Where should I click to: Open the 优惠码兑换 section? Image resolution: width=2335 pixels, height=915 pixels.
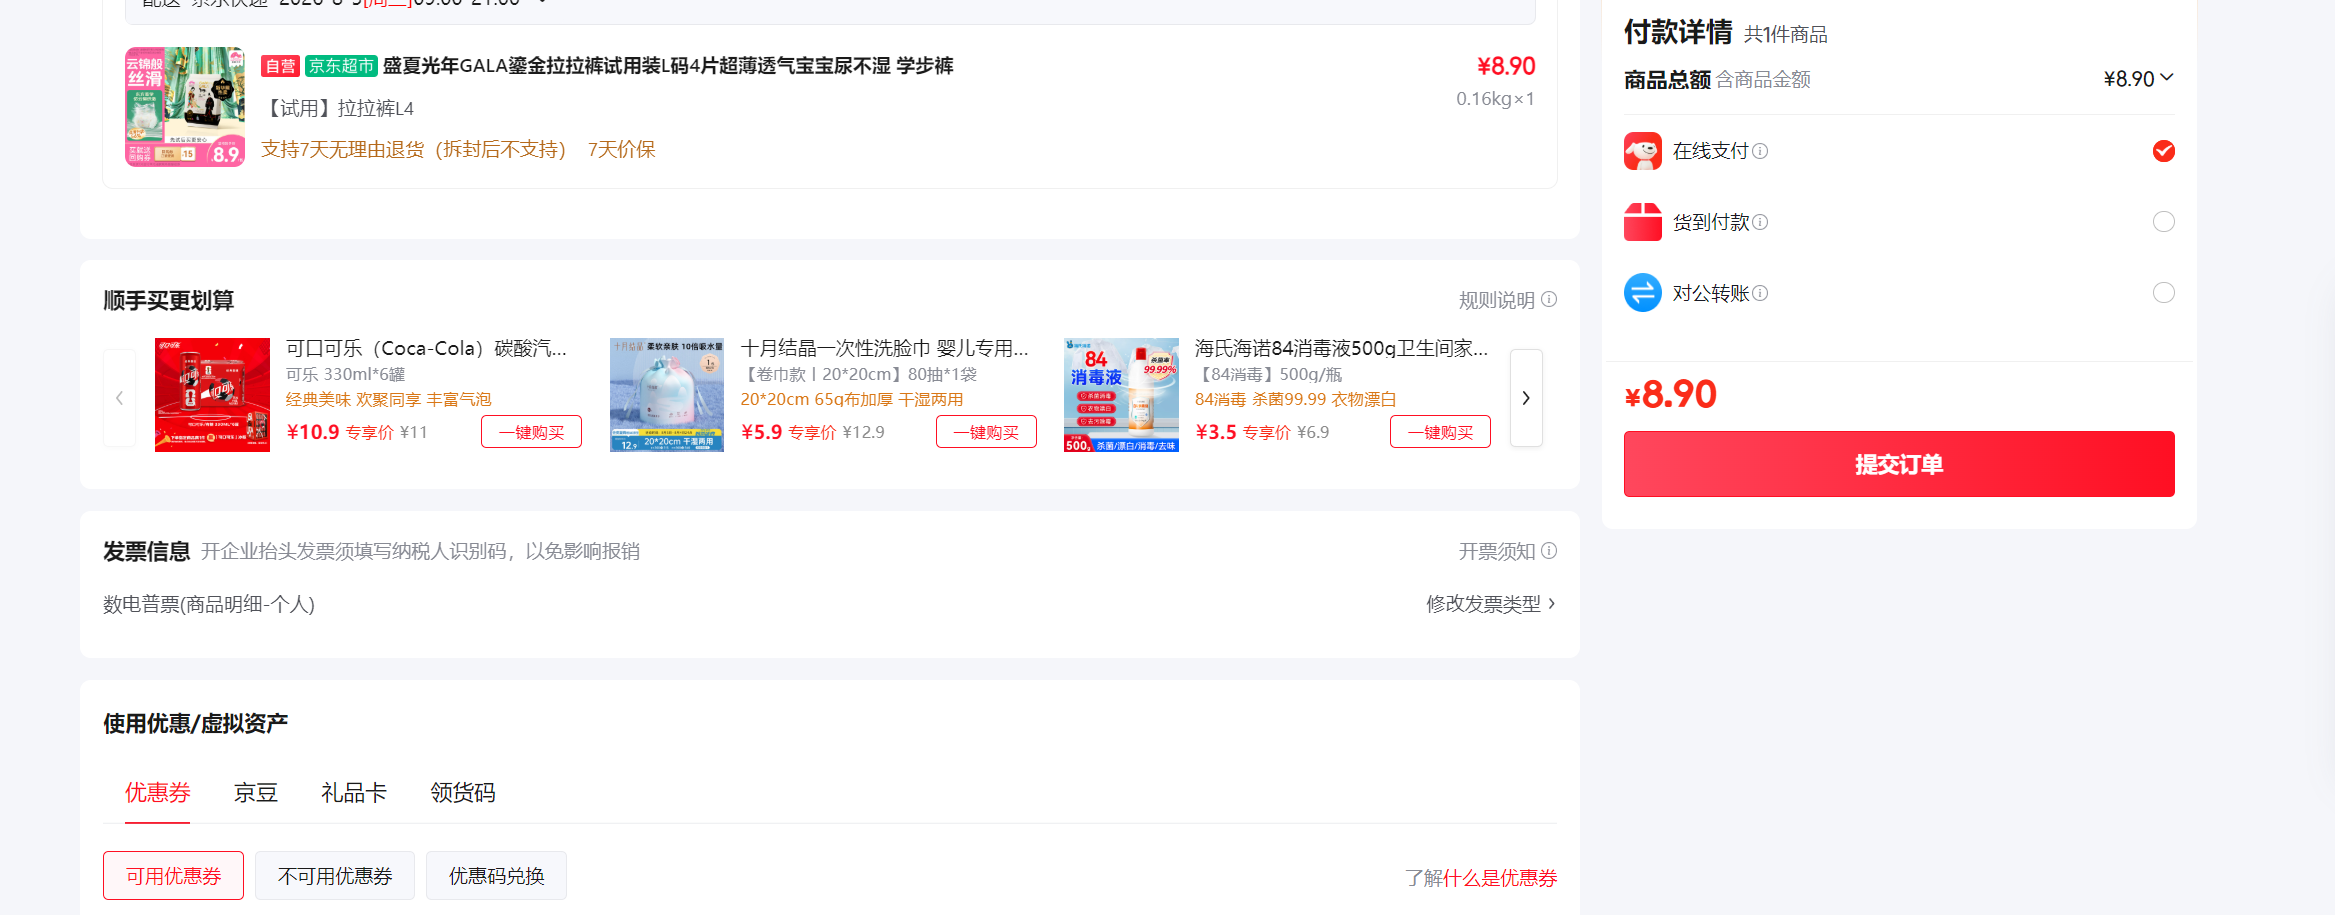pyautogui.click(x=496, y=876)
